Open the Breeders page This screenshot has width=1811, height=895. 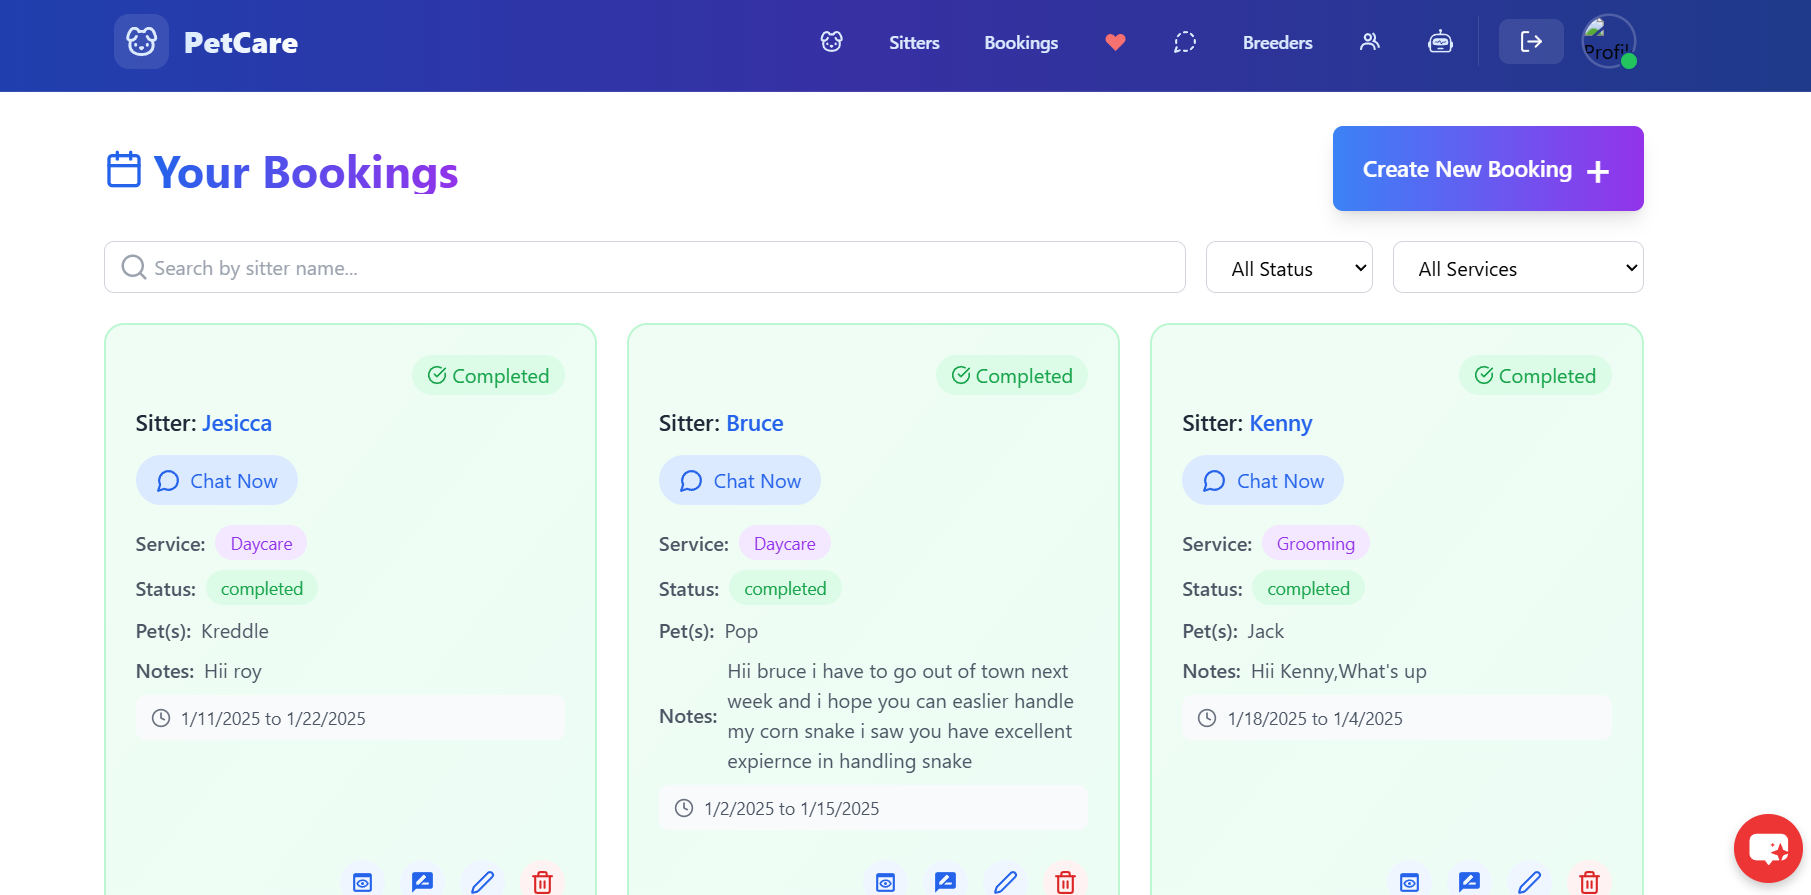(1277, 43)
